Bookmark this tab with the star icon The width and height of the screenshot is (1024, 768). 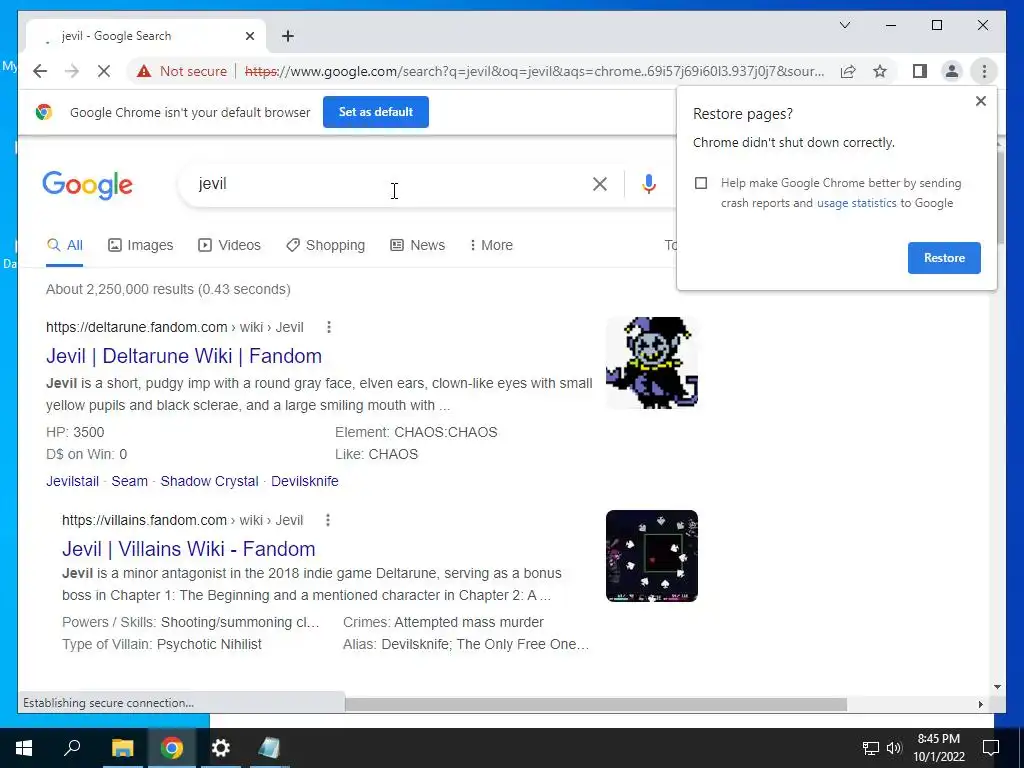coord(880,71)
